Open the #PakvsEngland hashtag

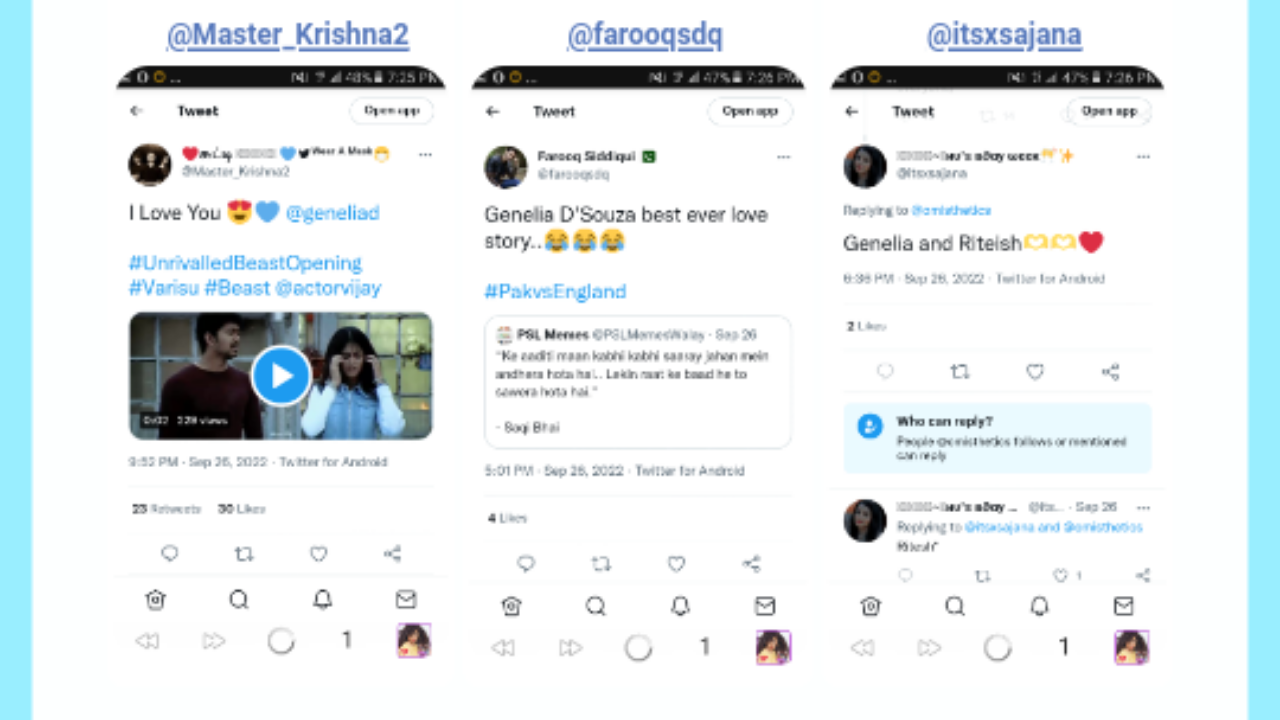pos(555,291)
